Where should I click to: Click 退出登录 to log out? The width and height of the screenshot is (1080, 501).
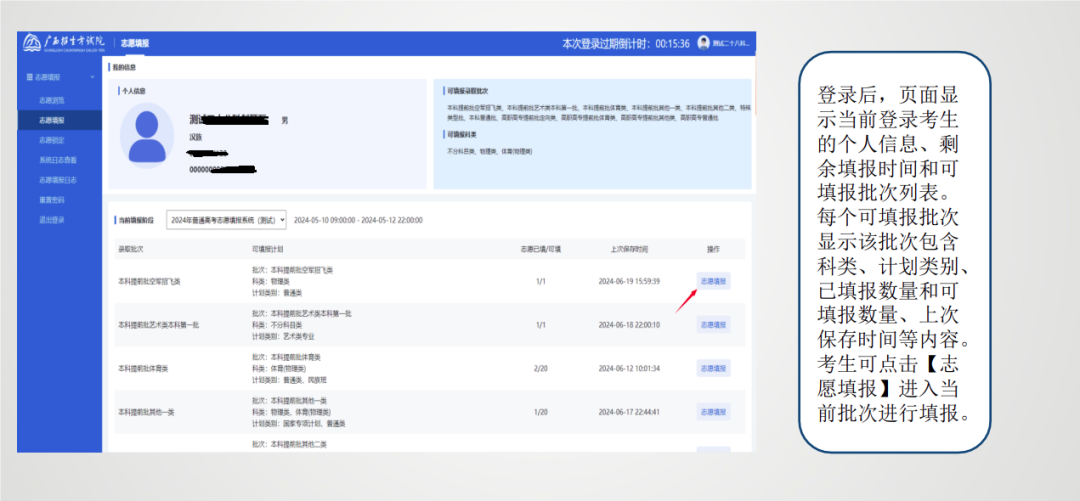(52, 219)
